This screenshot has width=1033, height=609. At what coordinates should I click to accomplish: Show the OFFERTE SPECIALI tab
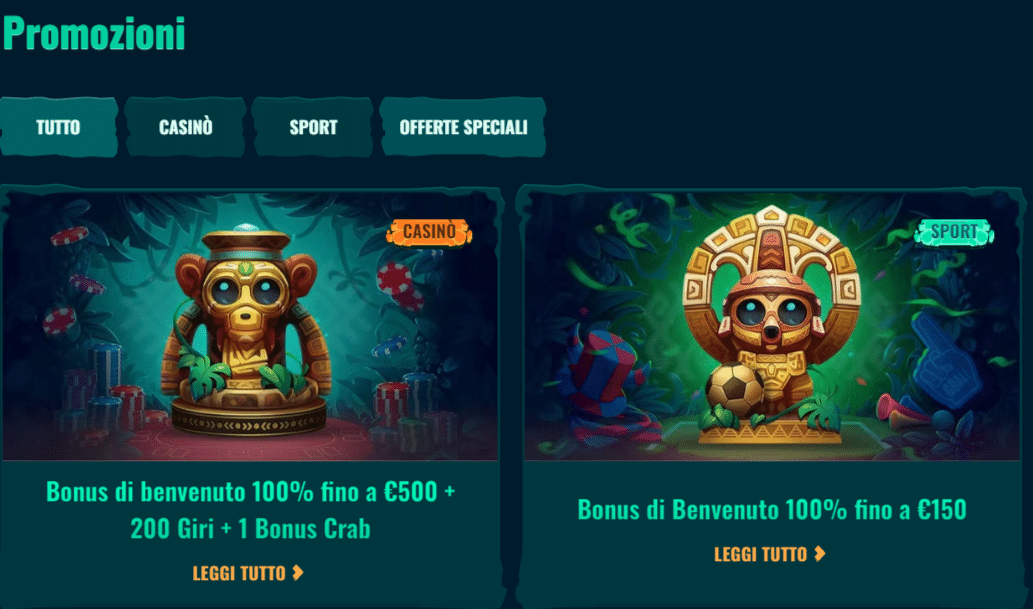click(463, 127)
